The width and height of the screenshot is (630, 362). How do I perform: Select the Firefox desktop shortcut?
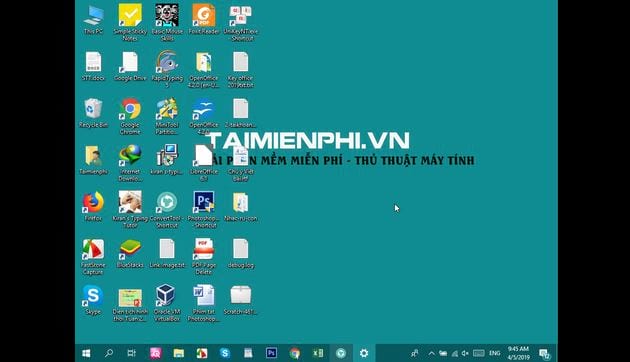(x=93, y=207)
